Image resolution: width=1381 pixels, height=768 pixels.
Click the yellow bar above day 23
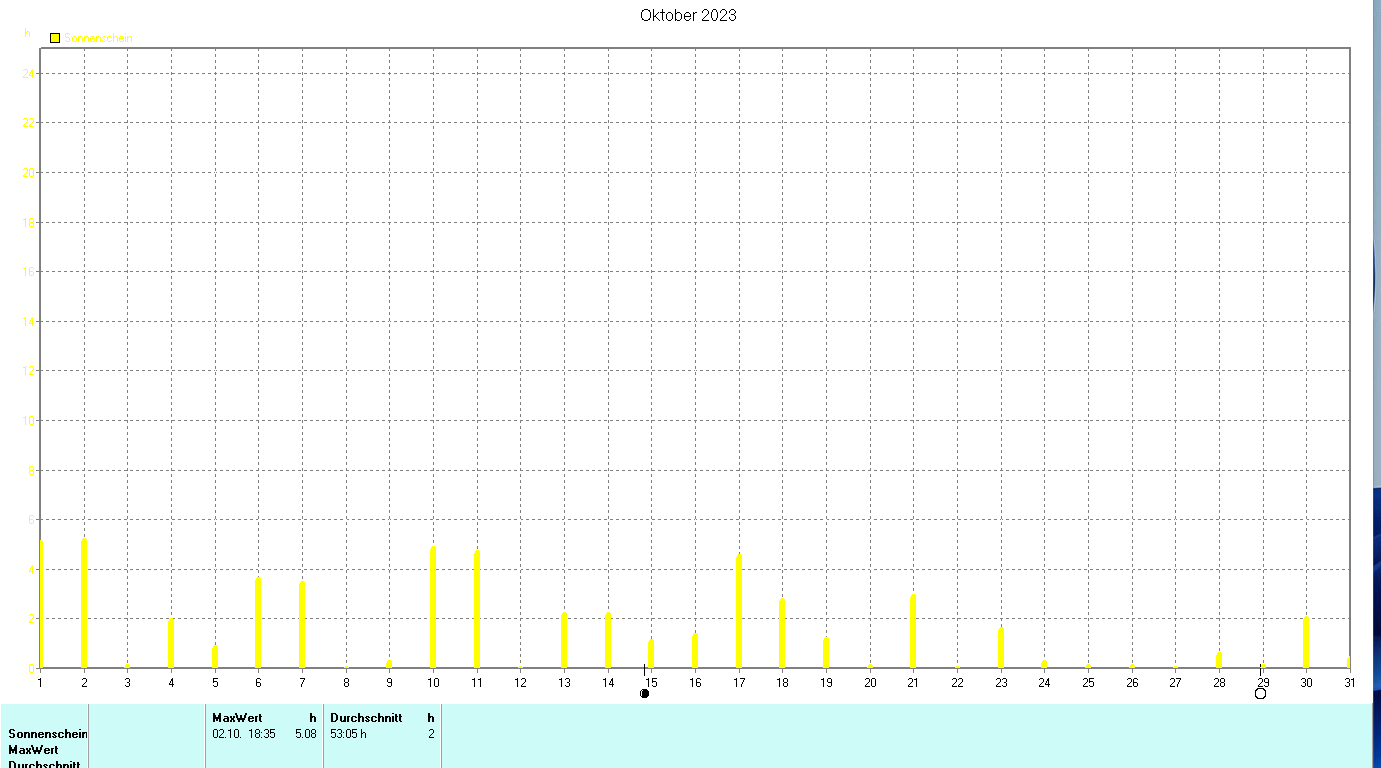[x=1001, y=648]
